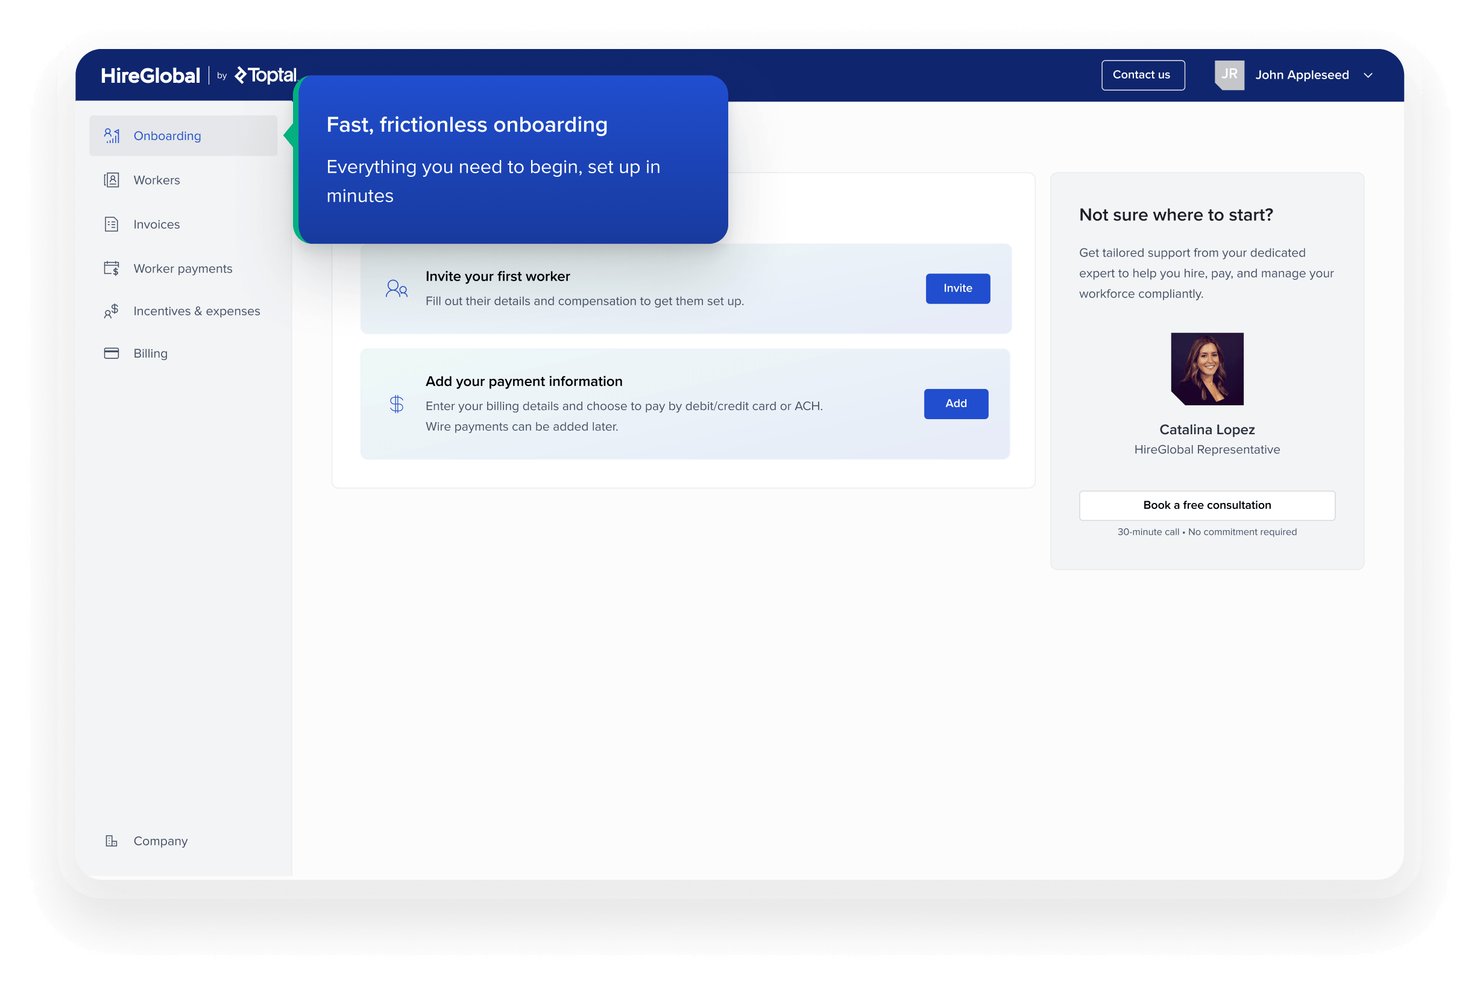Navigate to Billing text label
1480x987 pixels.
[x=151, y=353]
